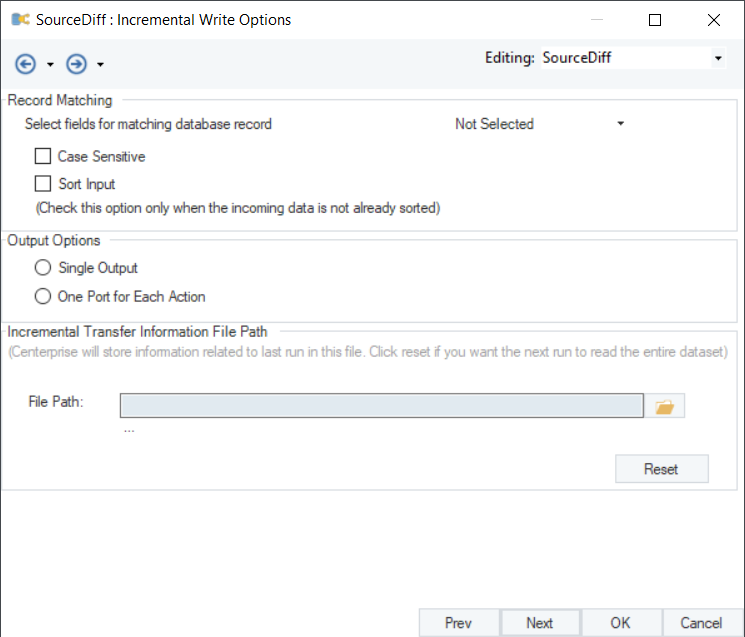Enable the Case Sensitive checkbox
745x637 pixels.
point(43,156)
